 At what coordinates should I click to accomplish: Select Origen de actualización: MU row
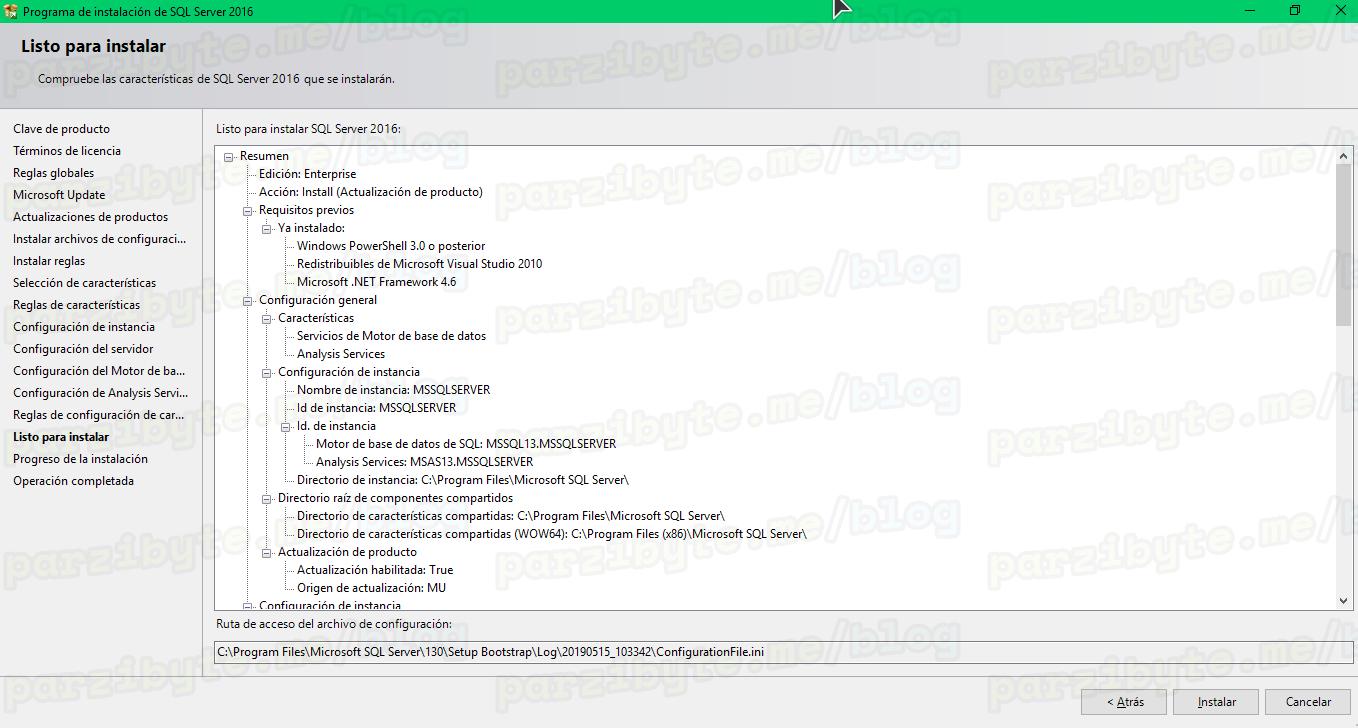[x=371, y=588]
